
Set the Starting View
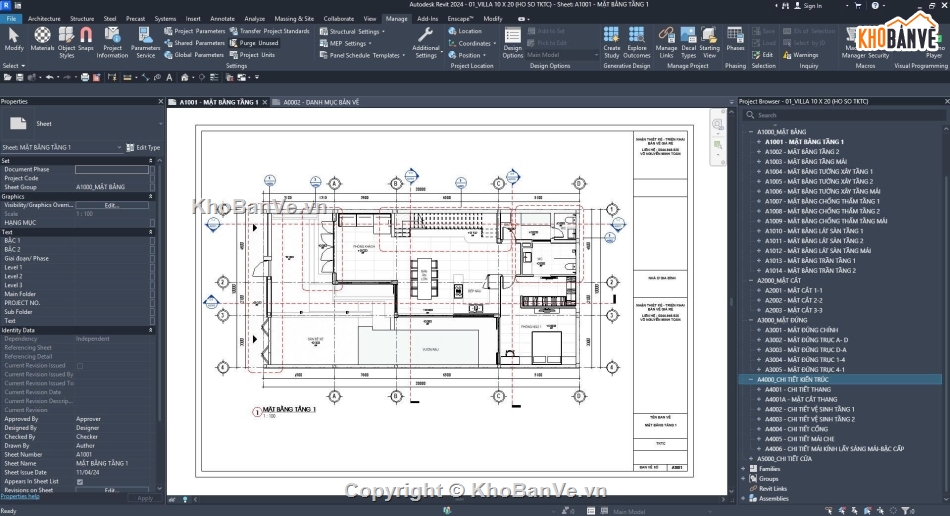[x=709, y=42]
